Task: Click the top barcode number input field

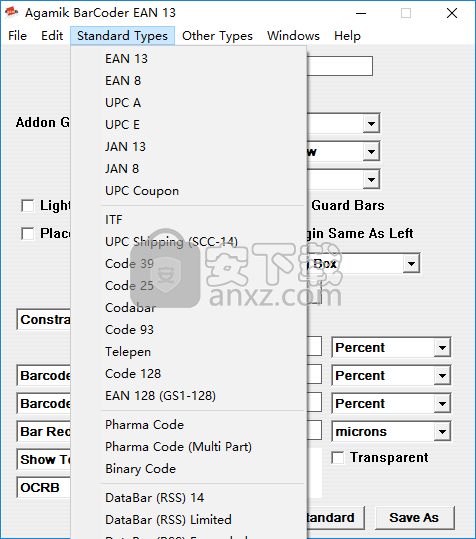Action: tap(340, 66)
